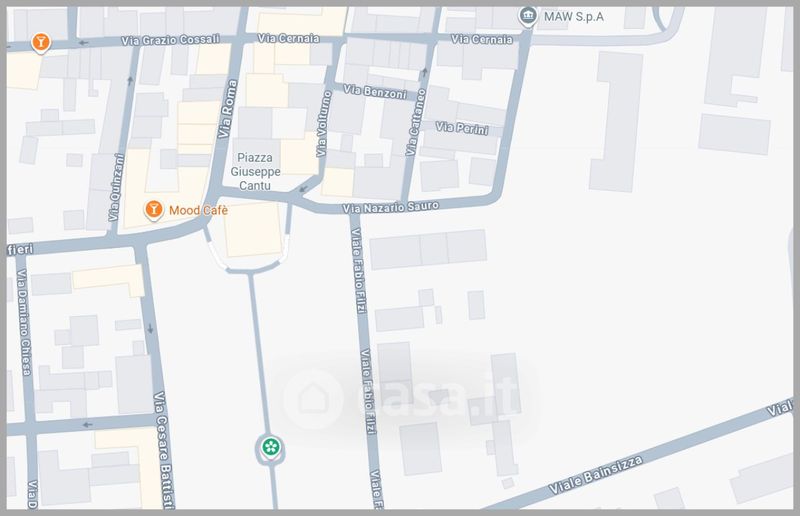This screenshot has height=516, width=800.
Task: Click the Via Cattaneo street label
Action: coord(416,122)
